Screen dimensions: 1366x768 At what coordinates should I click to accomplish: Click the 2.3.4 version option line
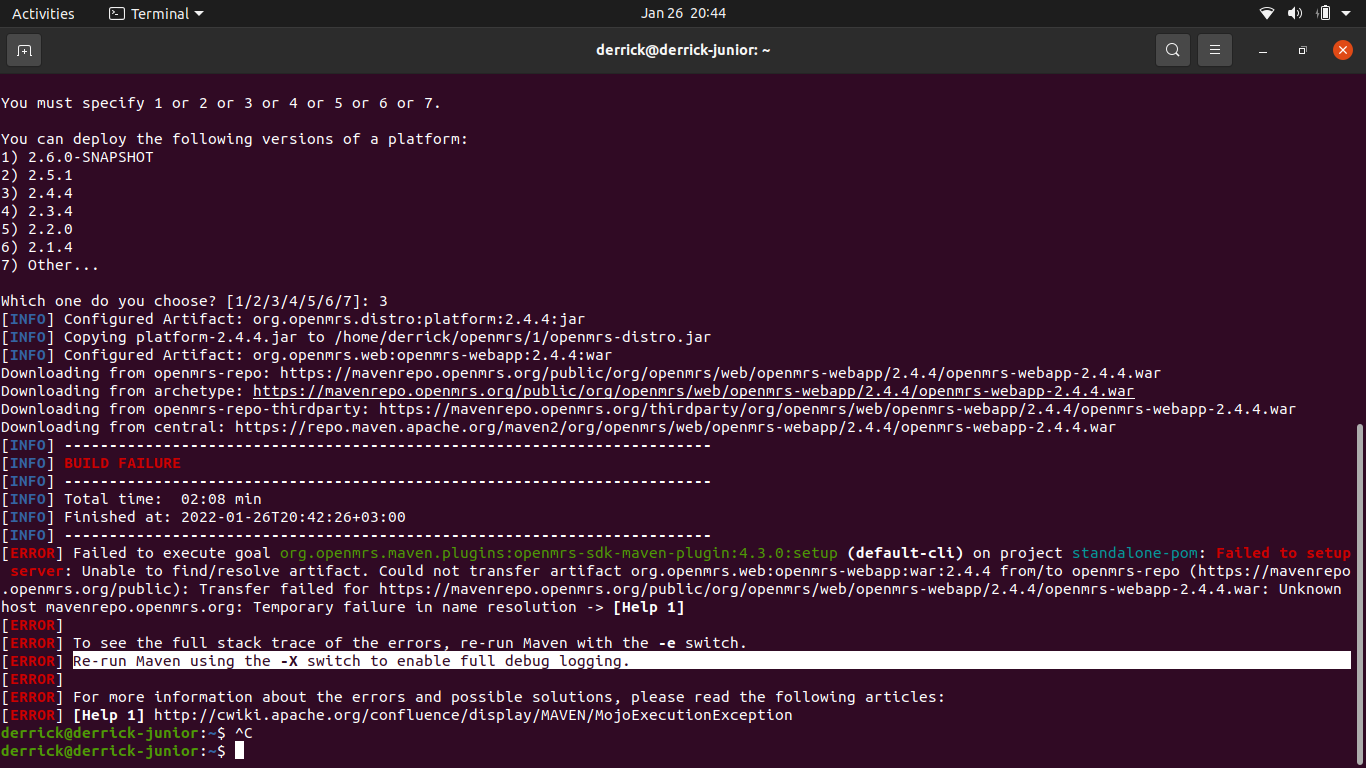coord(37,211)
